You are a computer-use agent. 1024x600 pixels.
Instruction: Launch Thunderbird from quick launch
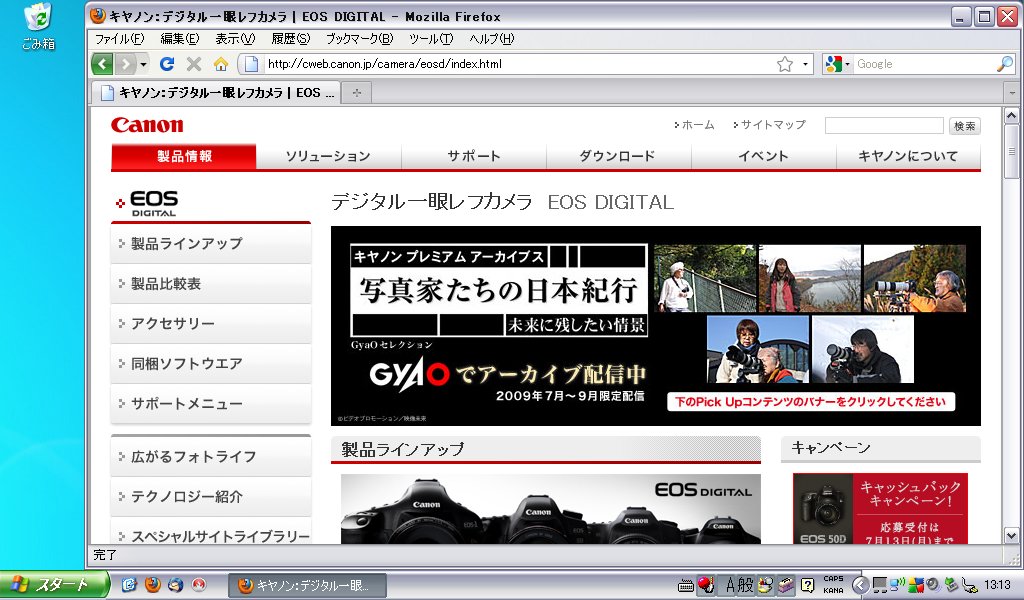click(x=175, y=585)
